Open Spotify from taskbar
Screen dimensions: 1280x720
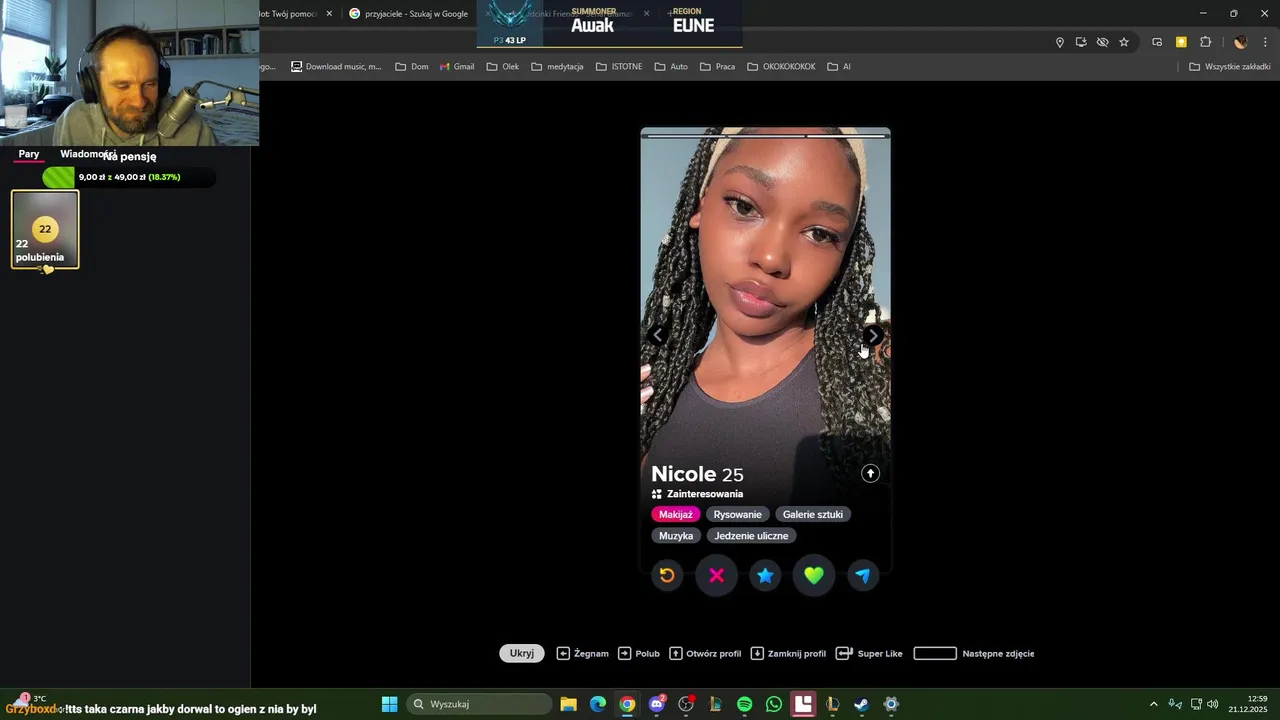tap(744, 704)
